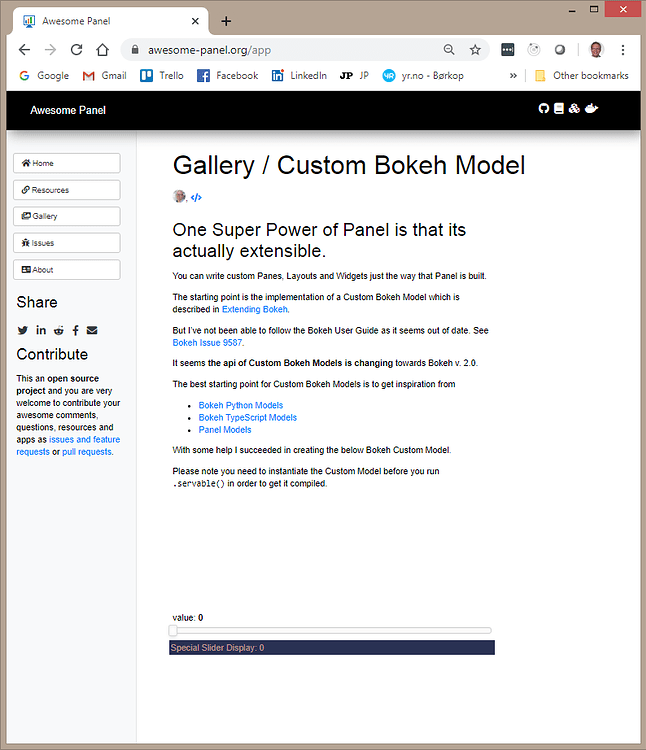The image size is (646, 750).
Task: Click the author avatar under the title
Action: (x=179, y=196)
